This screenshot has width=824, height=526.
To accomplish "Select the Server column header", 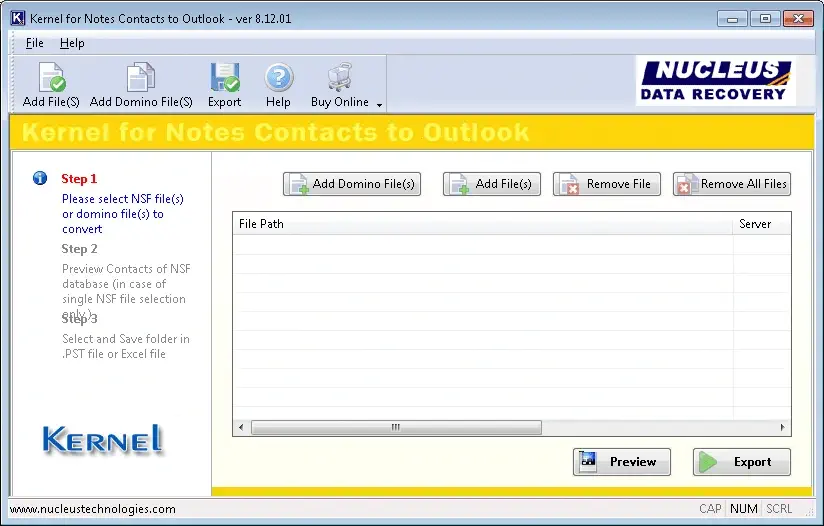I will pyautogui.click(x=761, y=224).
